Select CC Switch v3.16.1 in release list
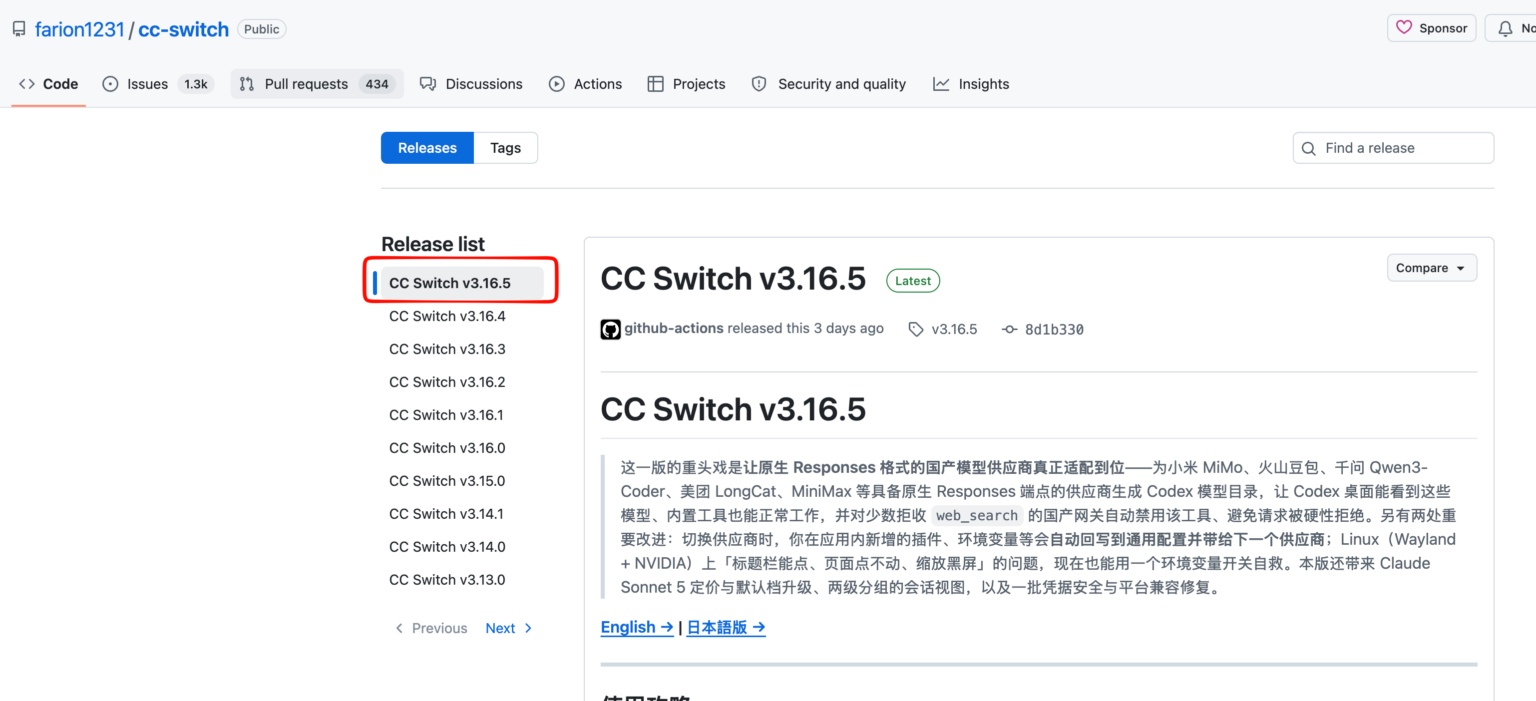Screen dimensions: 1536x701 (x=446, y=415)
